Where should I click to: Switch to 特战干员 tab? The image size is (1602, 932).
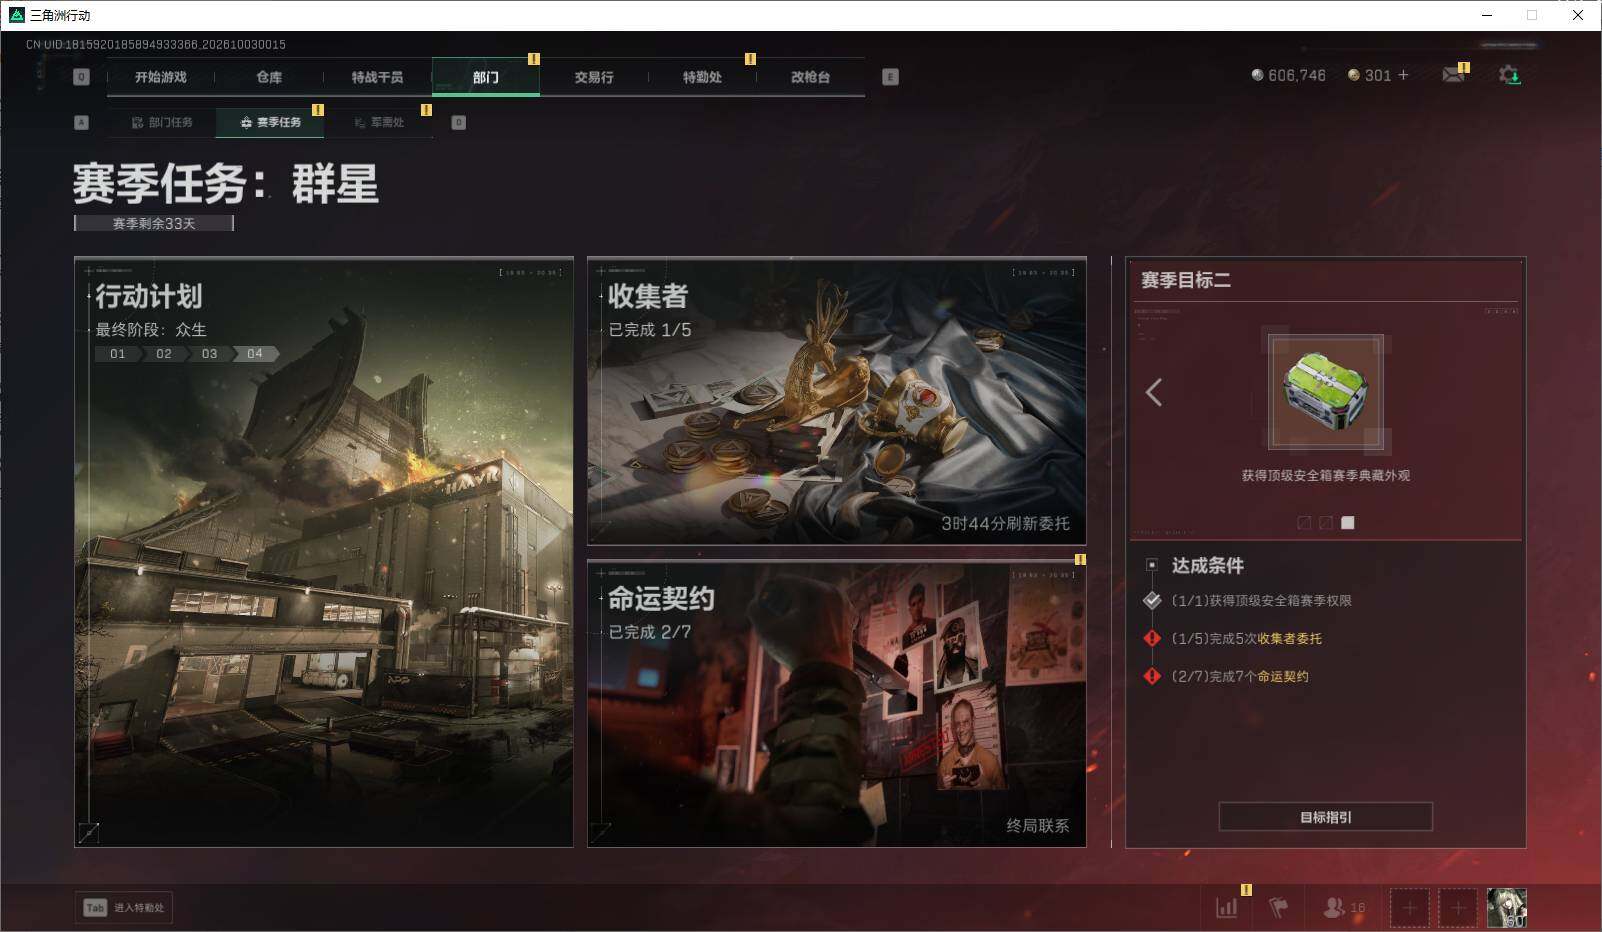pos(377,77)
